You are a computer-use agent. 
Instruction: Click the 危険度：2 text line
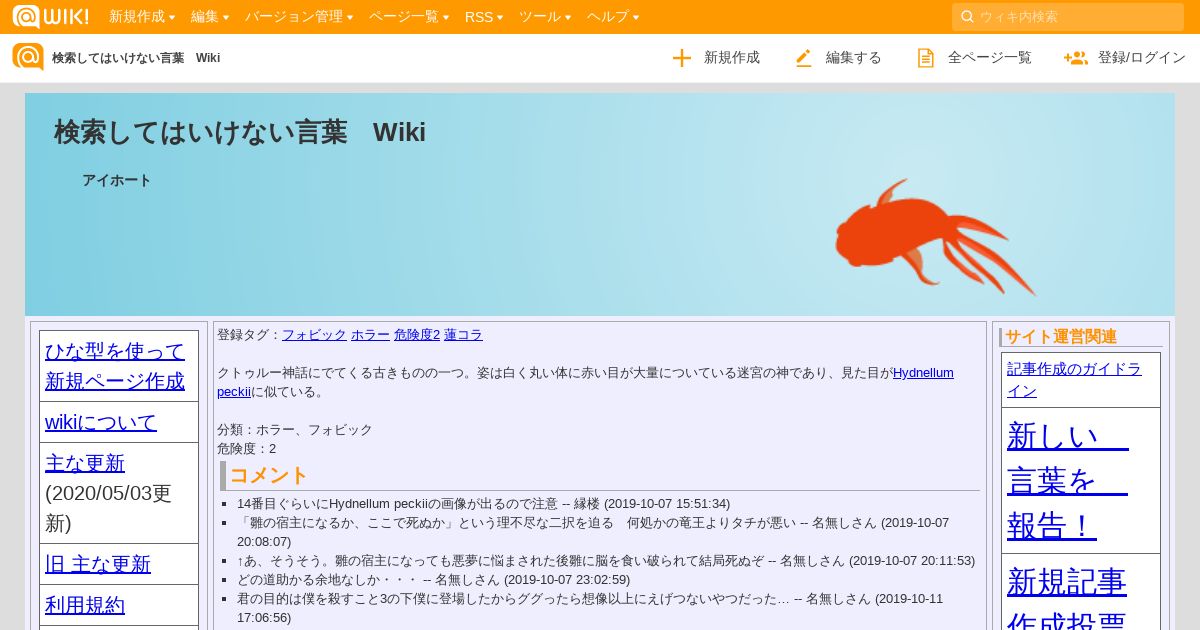pyautogui.click(x=247, y=449)
